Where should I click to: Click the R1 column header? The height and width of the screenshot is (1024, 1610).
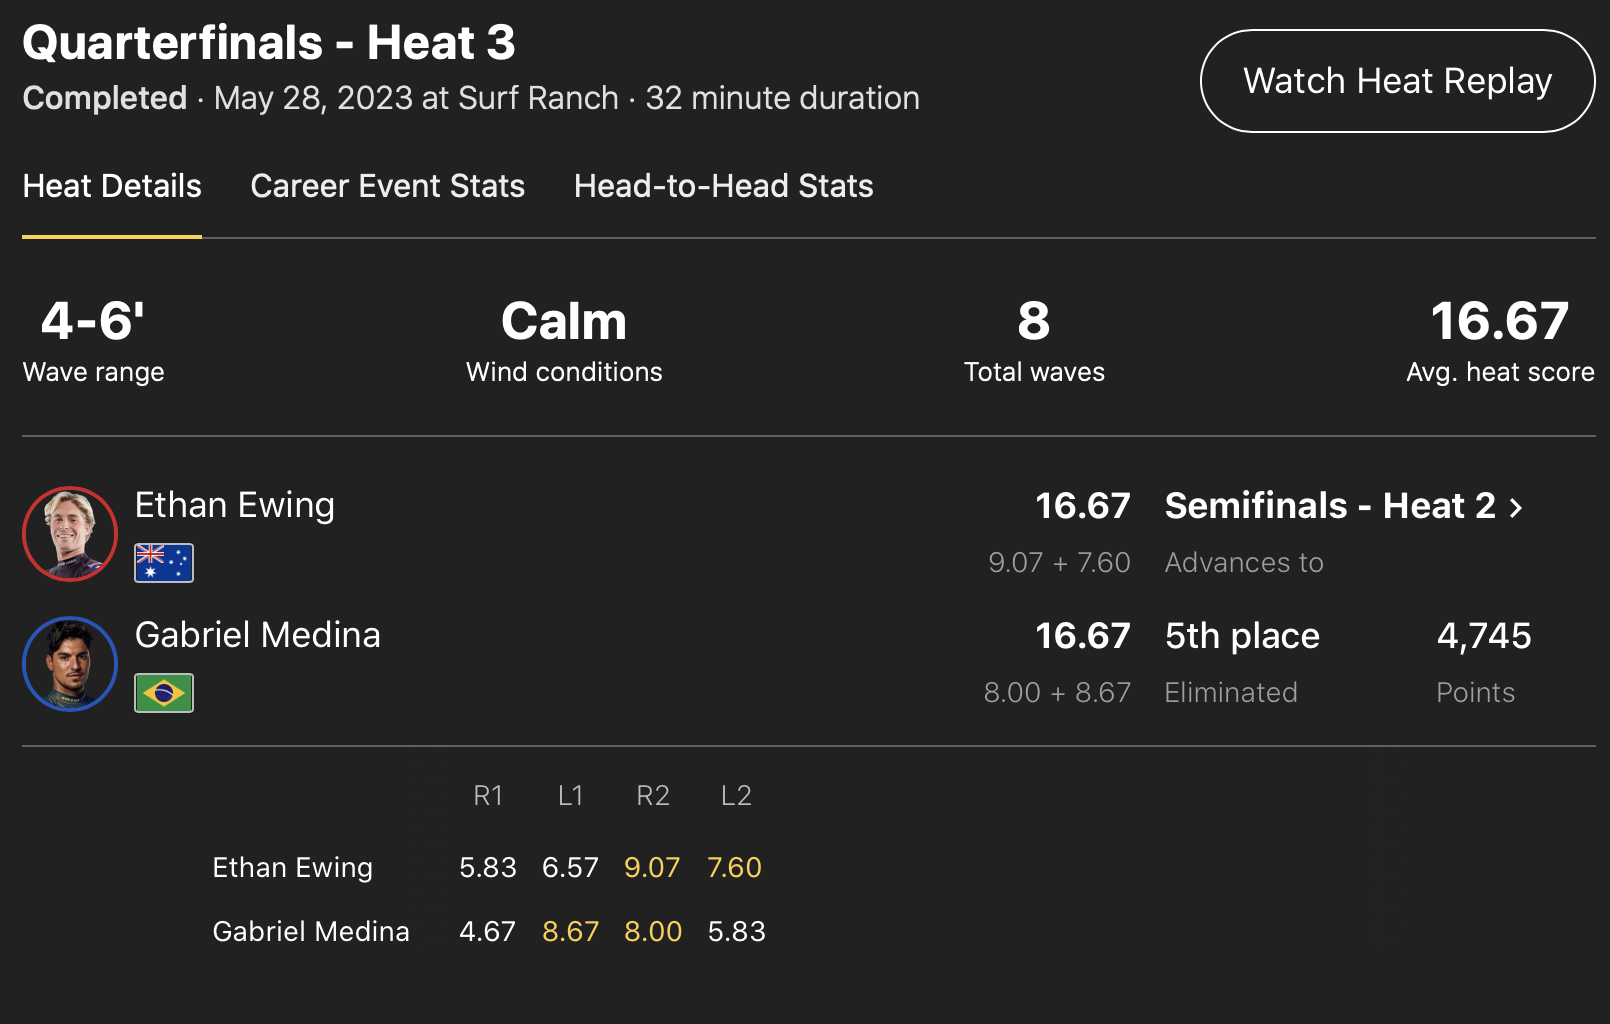488,796
